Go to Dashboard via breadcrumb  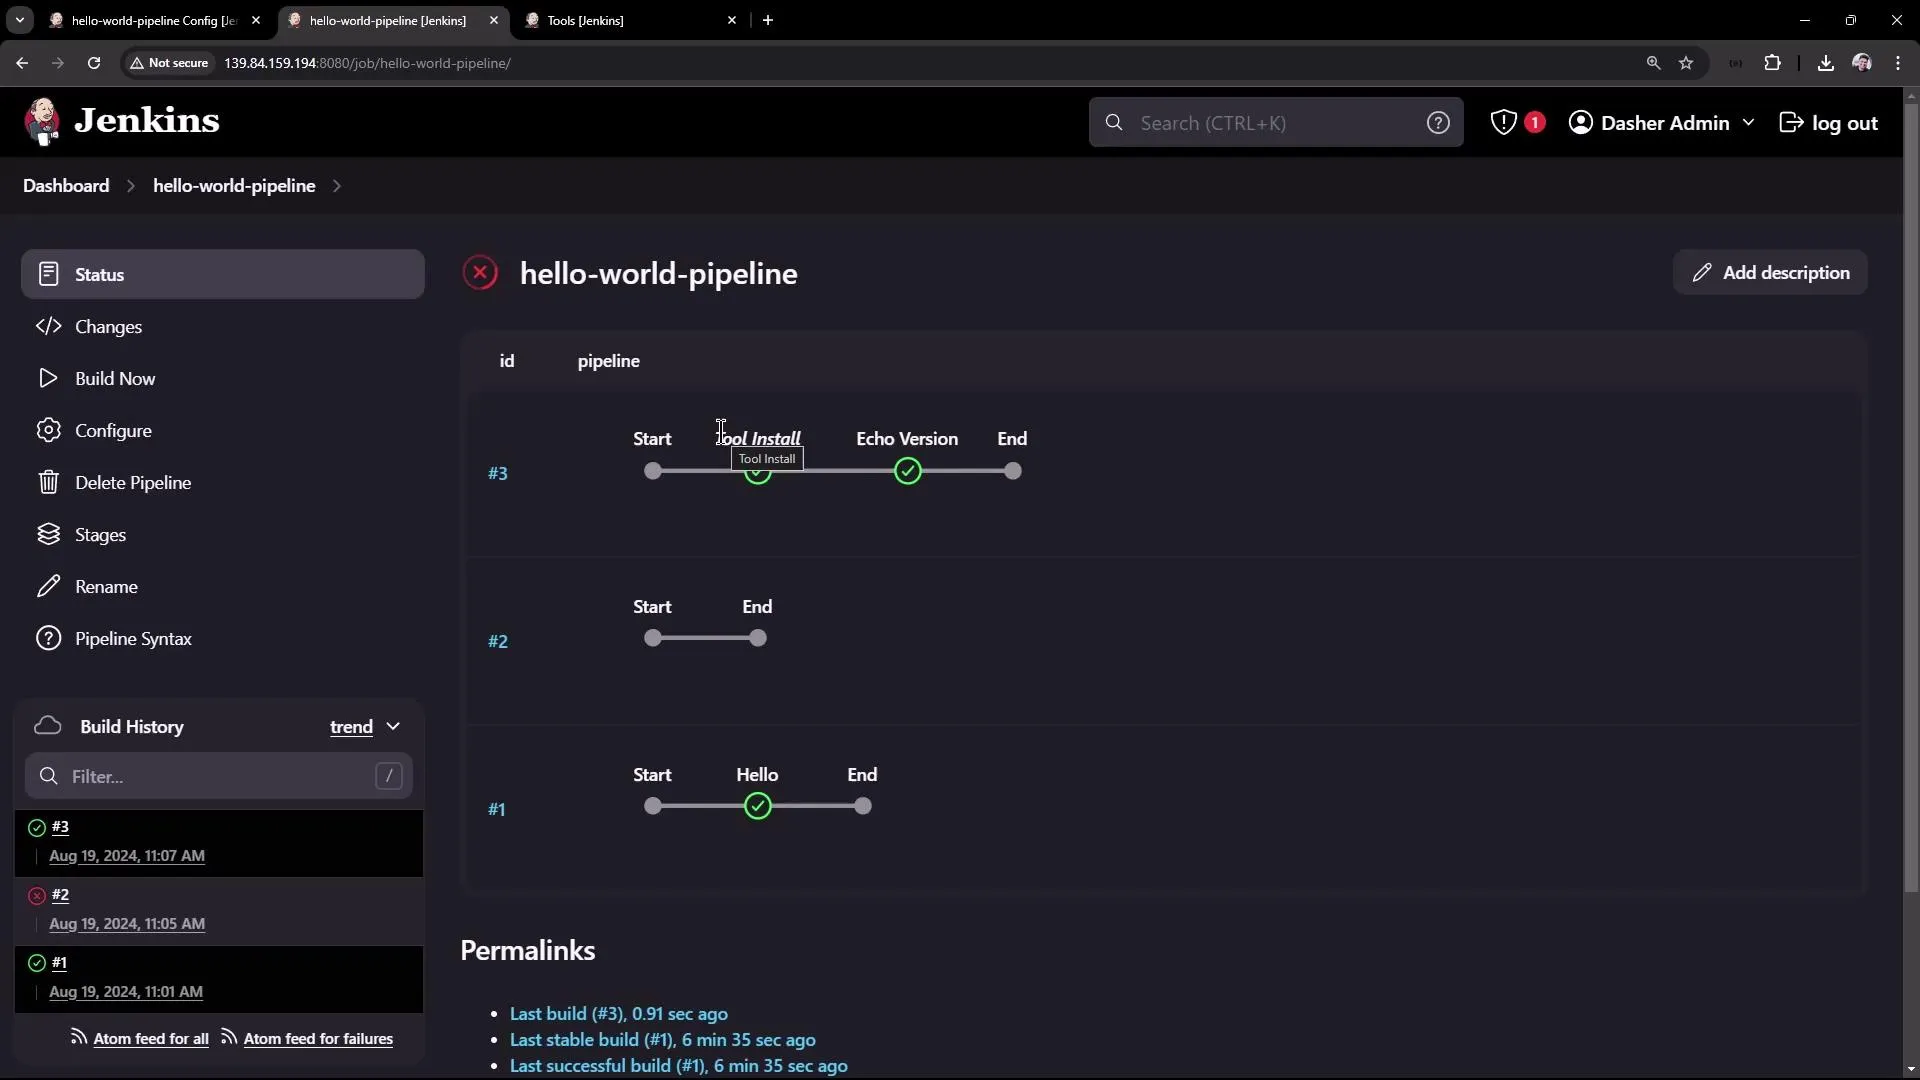point(65,186)
